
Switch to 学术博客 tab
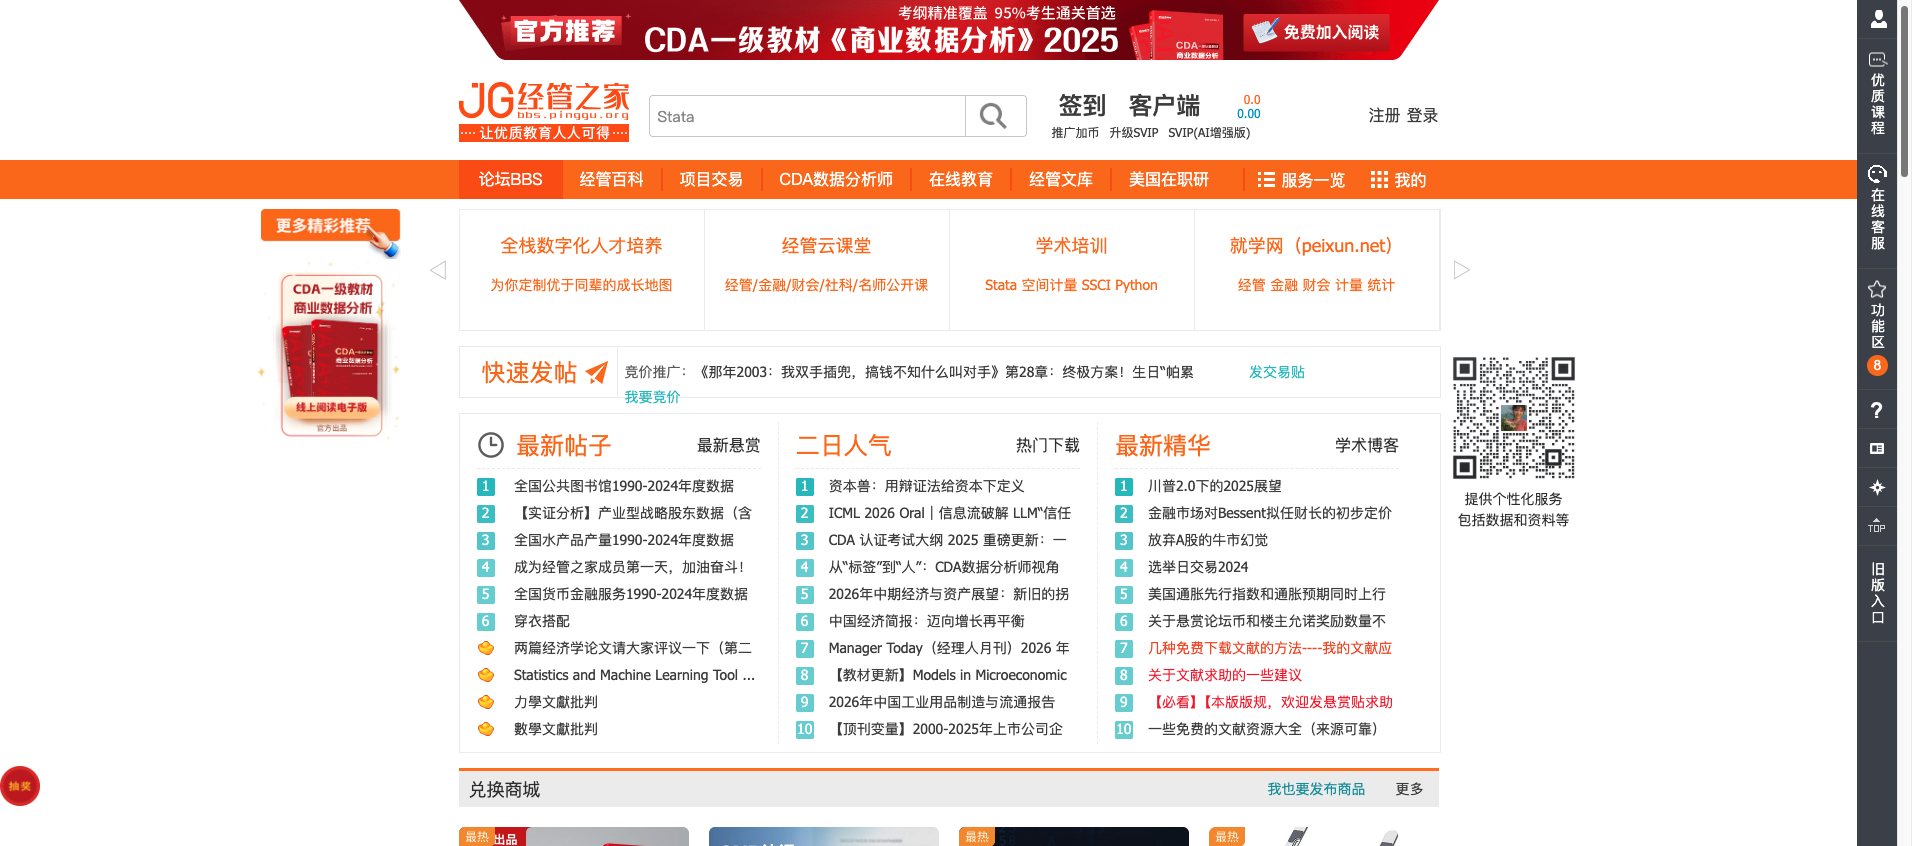1366,445
